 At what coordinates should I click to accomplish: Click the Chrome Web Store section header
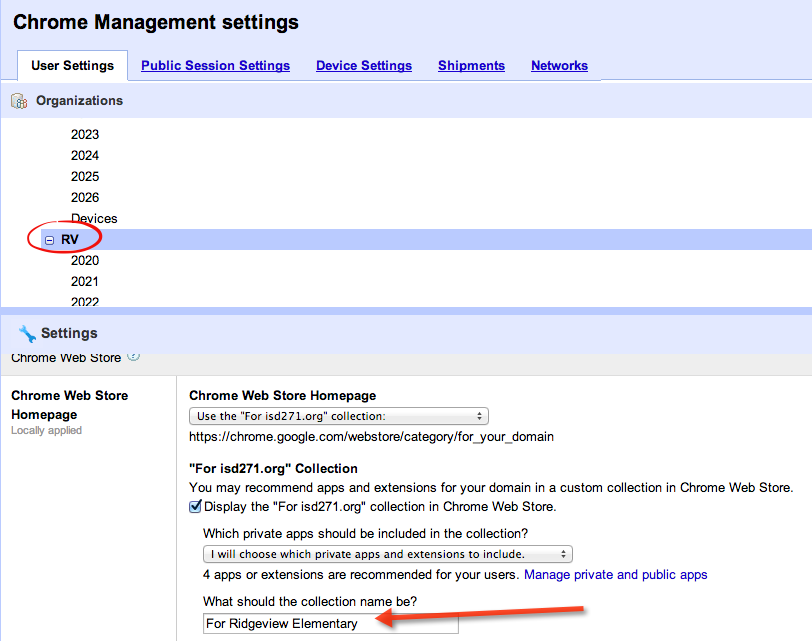pos(66,358)
